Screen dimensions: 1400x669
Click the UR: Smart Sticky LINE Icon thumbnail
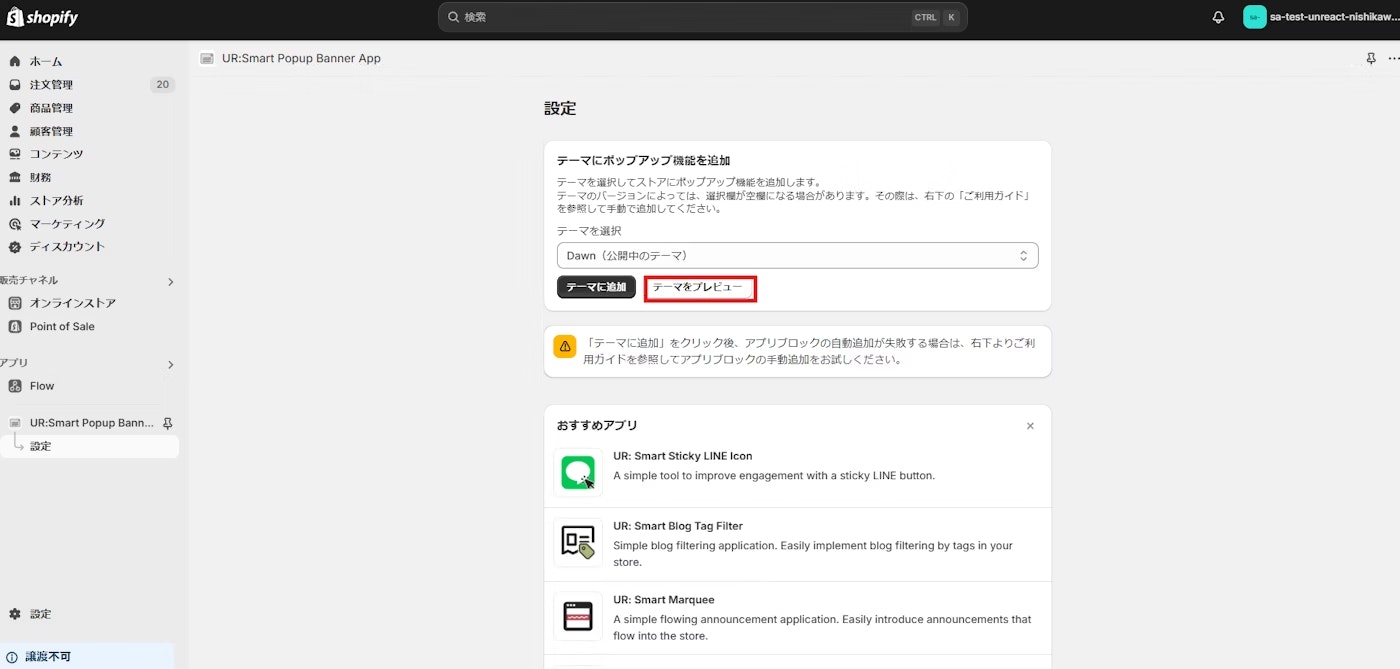point(578,472)
